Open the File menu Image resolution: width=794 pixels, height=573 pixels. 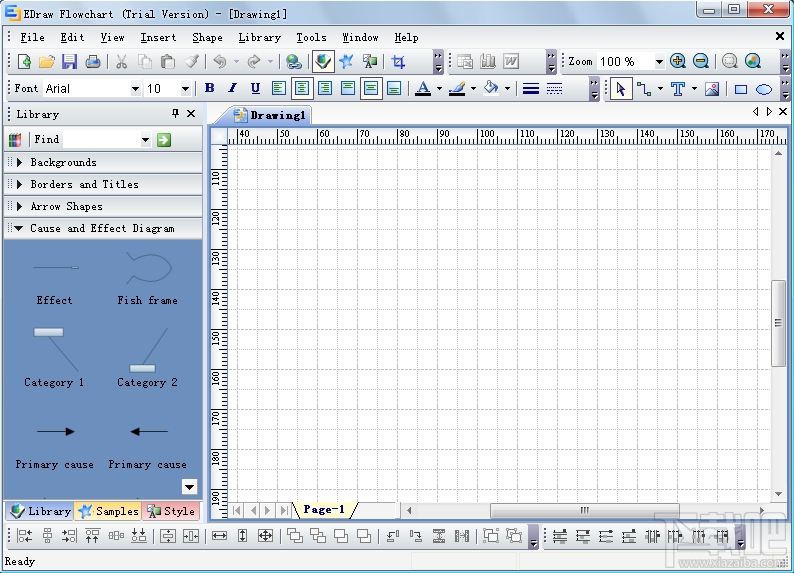point(32,37)
